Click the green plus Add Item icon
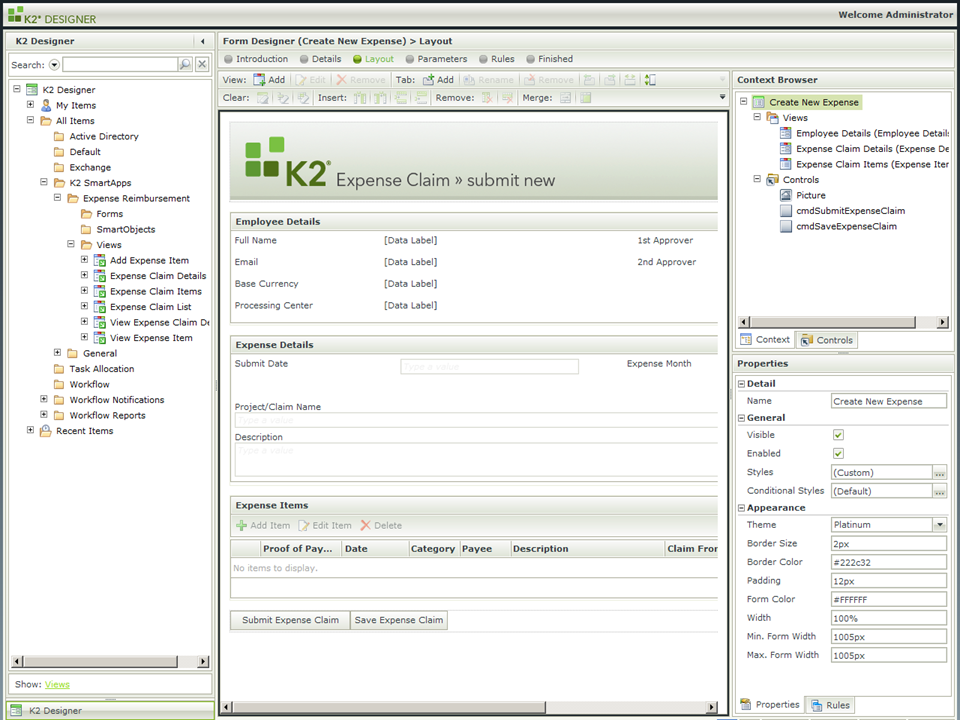The image size is (960, 720). pyautogui.click(x=241, y=525)
